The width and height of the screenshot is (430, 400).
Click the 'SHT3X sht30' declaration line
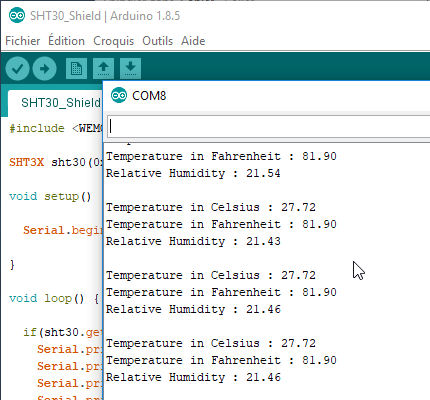56,162
